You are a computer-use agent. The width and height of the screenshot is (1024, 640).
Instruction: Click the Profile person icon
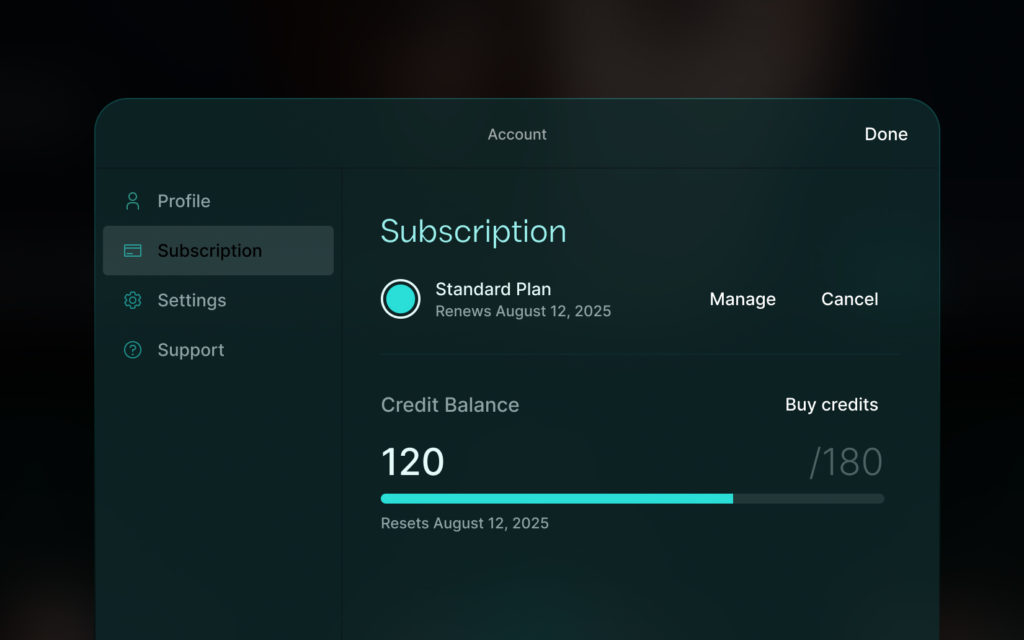[132, 201]
